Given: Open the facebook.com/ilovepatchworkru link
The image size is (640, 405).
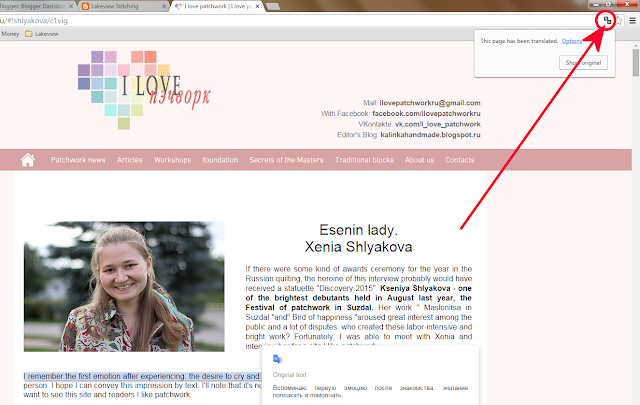Looking at the screenshot, I should (x=426, y=113).
